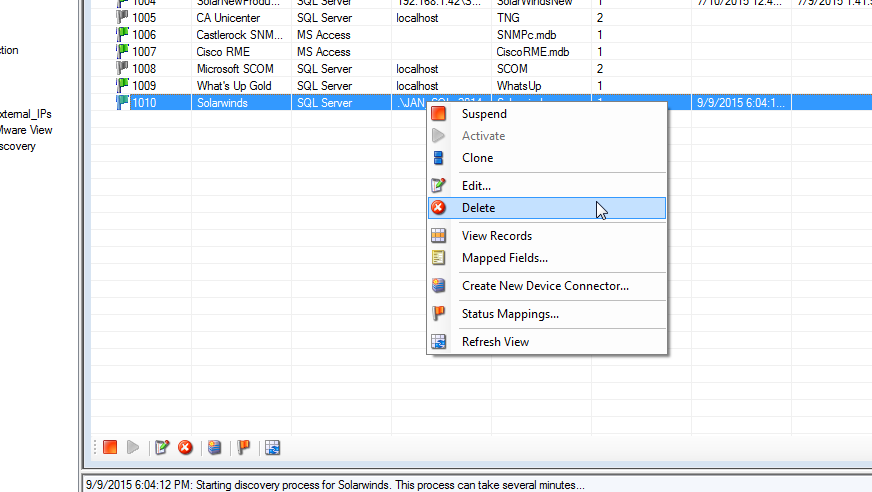Image resolution: width=872 pixels, height=492 pixels.
Task: Click the gray Activate arrow in bottom toolbar
Action: coord(133,447)
